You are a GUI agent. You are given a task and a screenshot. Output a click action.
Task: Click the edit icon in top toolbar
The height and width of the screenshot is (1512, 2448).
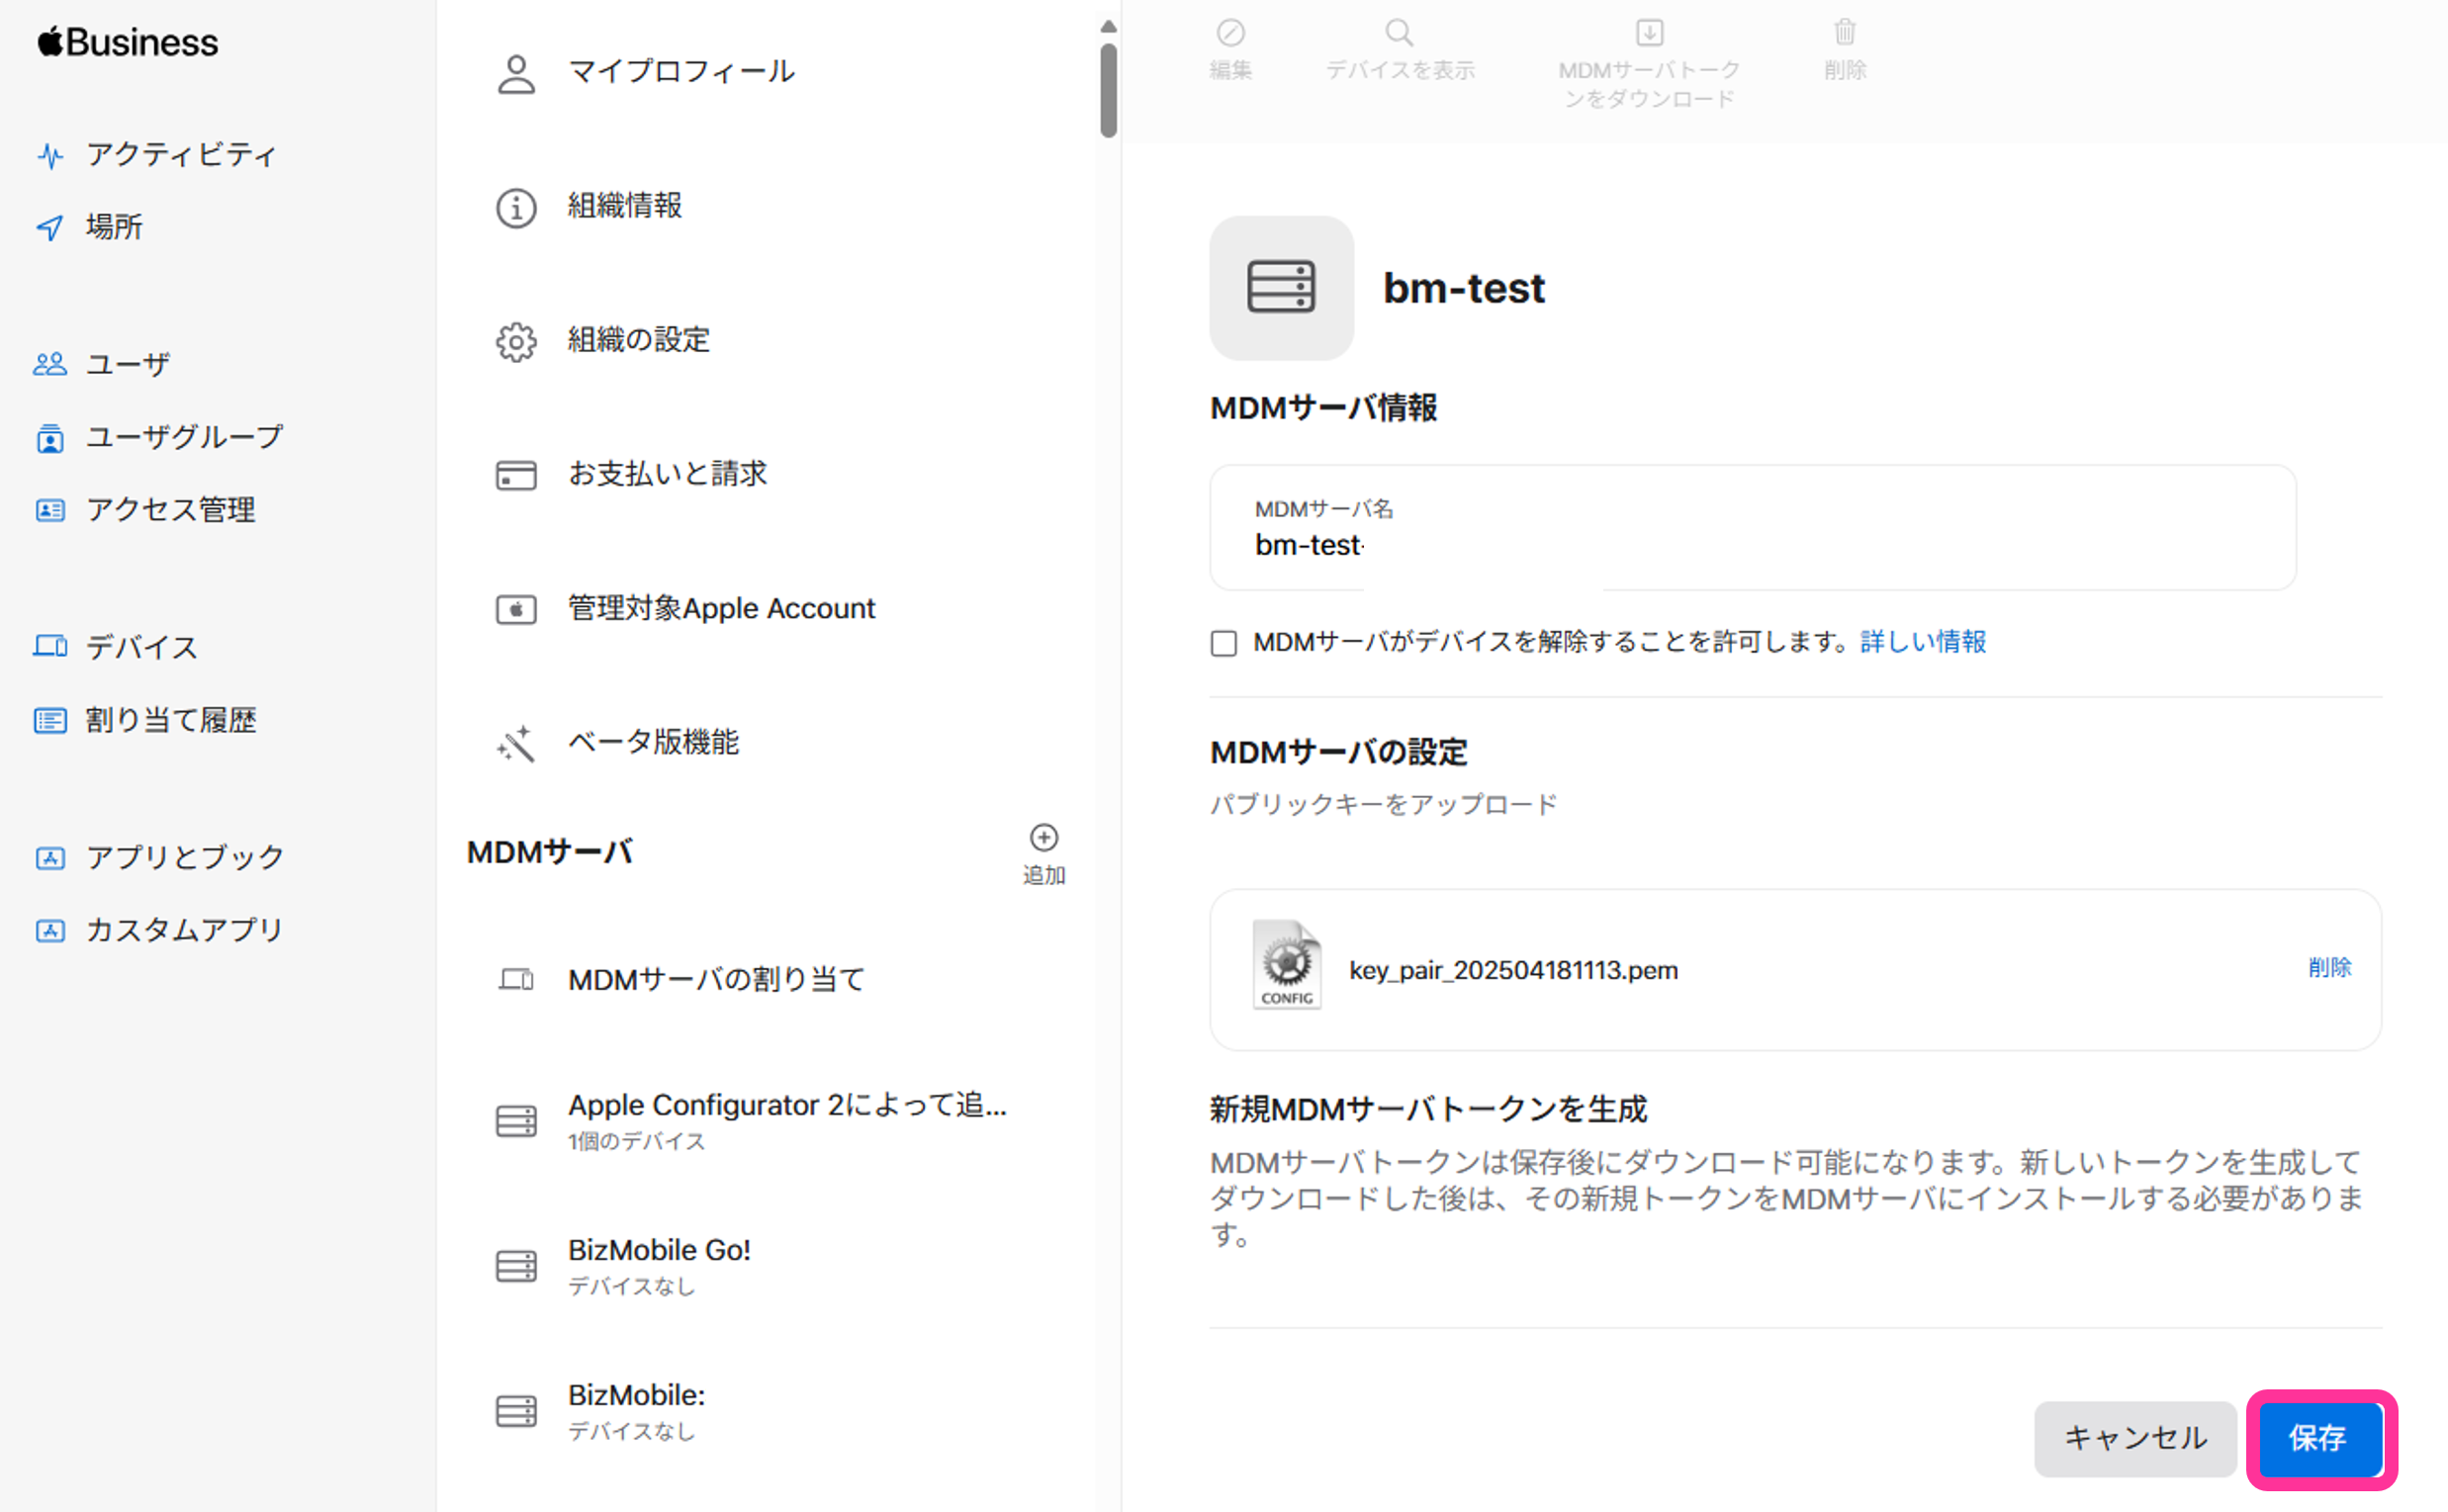(1230, 33)
